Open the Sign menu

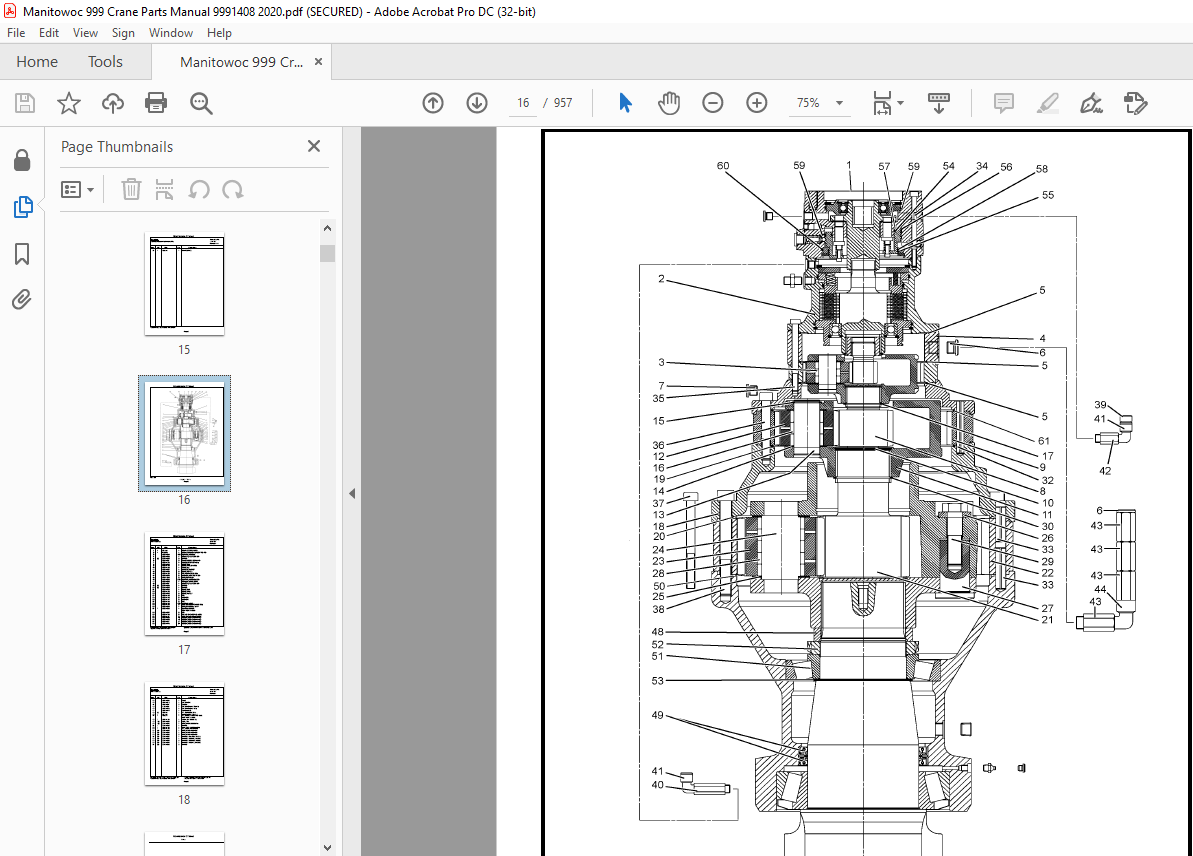coord(123,33)
